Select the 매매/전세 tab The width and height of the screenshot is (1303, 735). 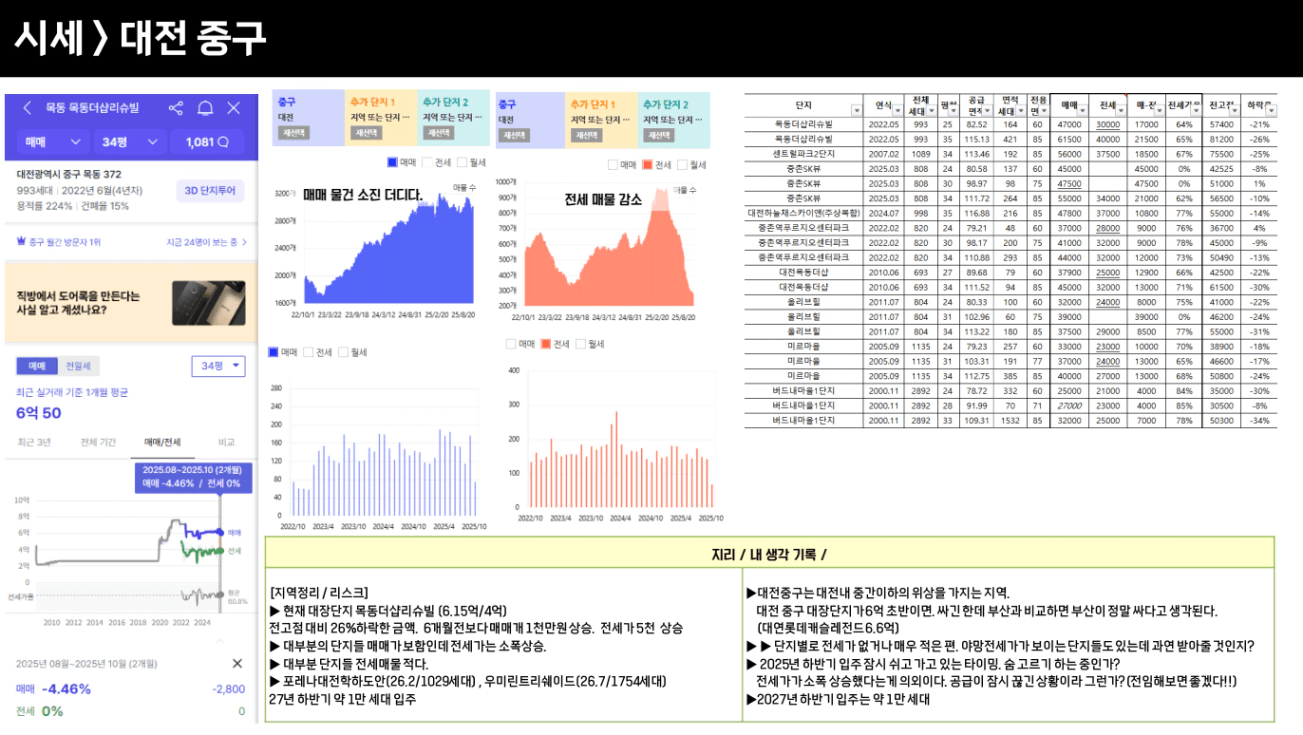[x=162, y=441]
